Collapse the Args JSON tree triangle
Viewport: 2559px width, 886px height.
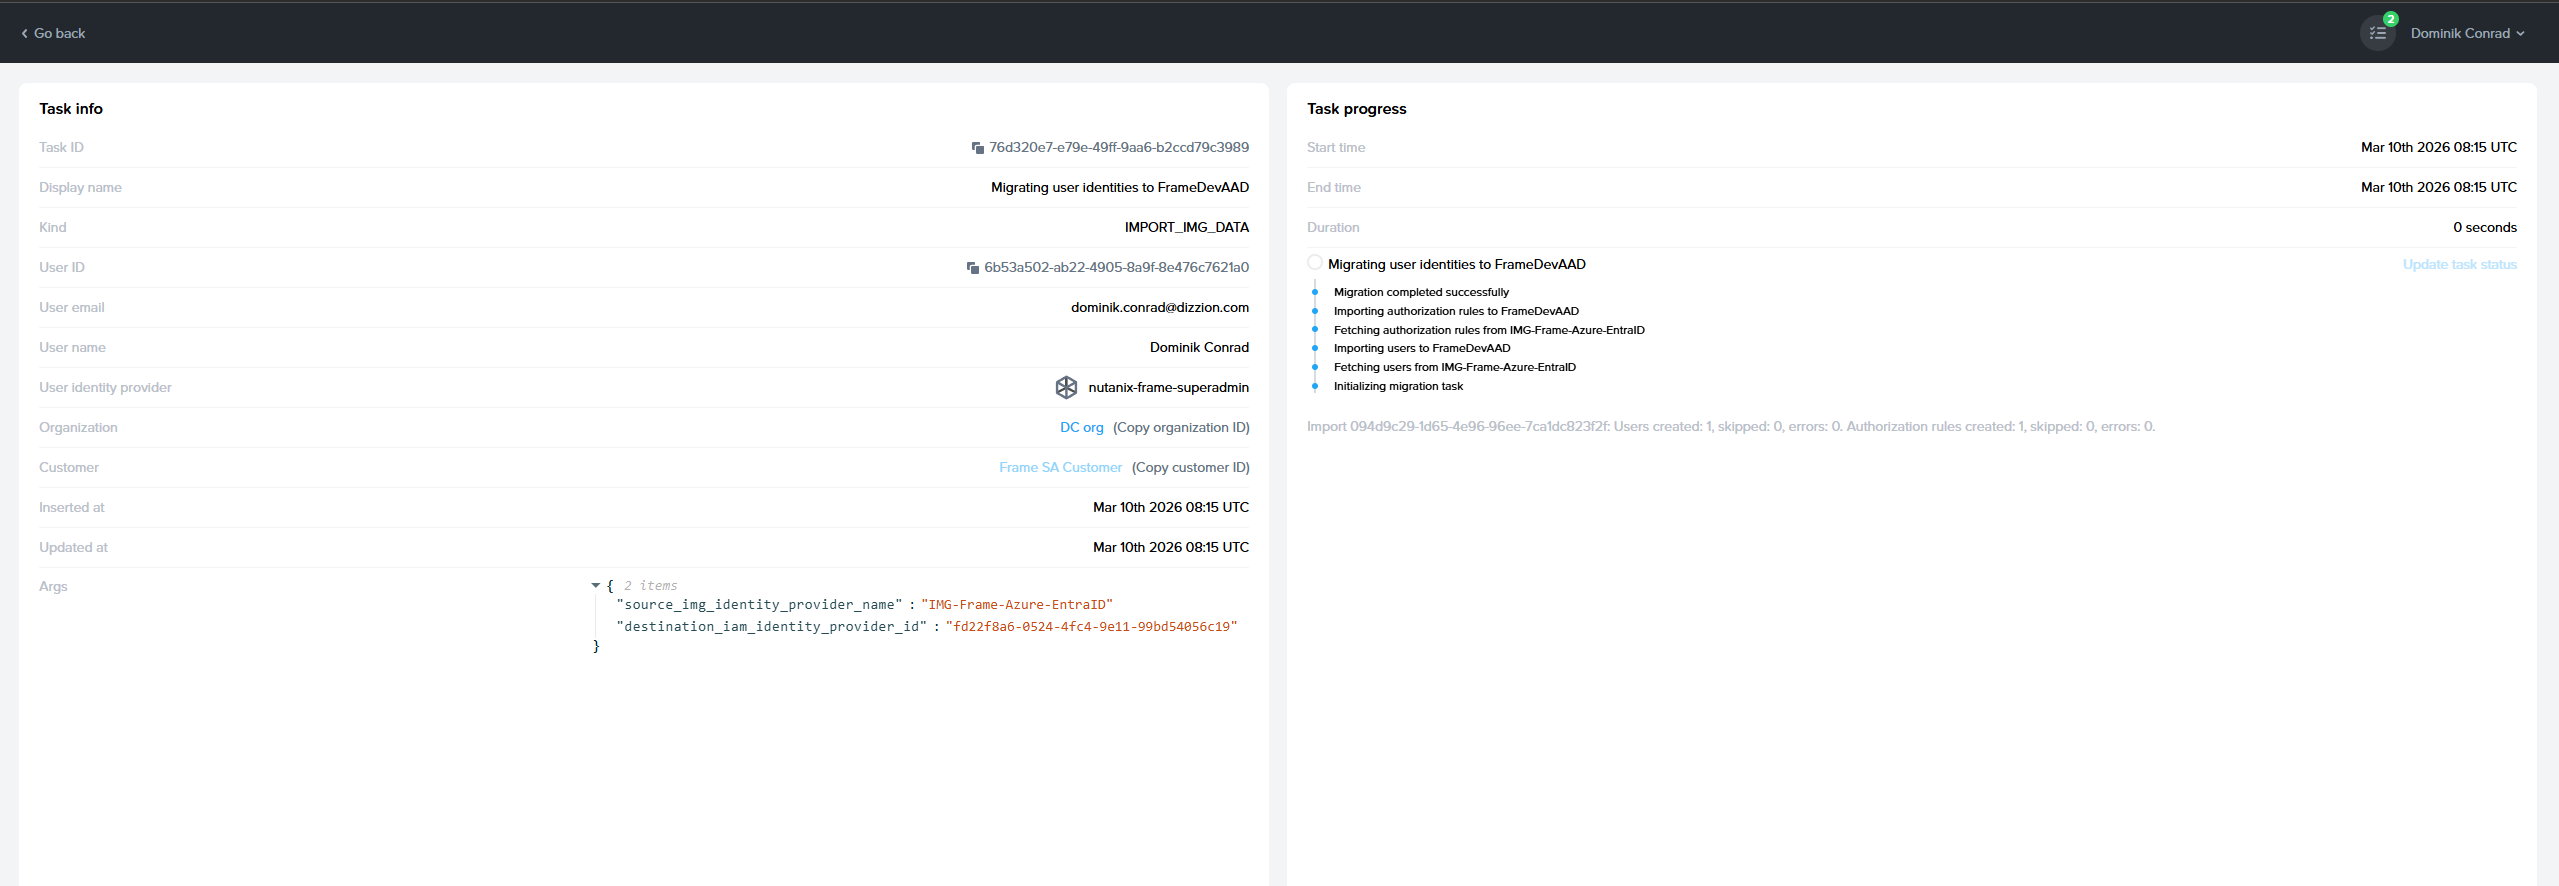pos(596,586)
